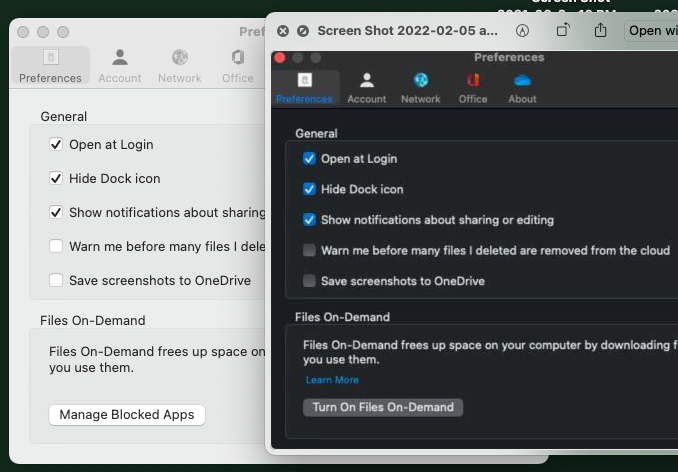Image resolution: width=678 pixels, height=472 pixels.
Task: Toggle Show notifications about sharing in light window
Action: 56,212
